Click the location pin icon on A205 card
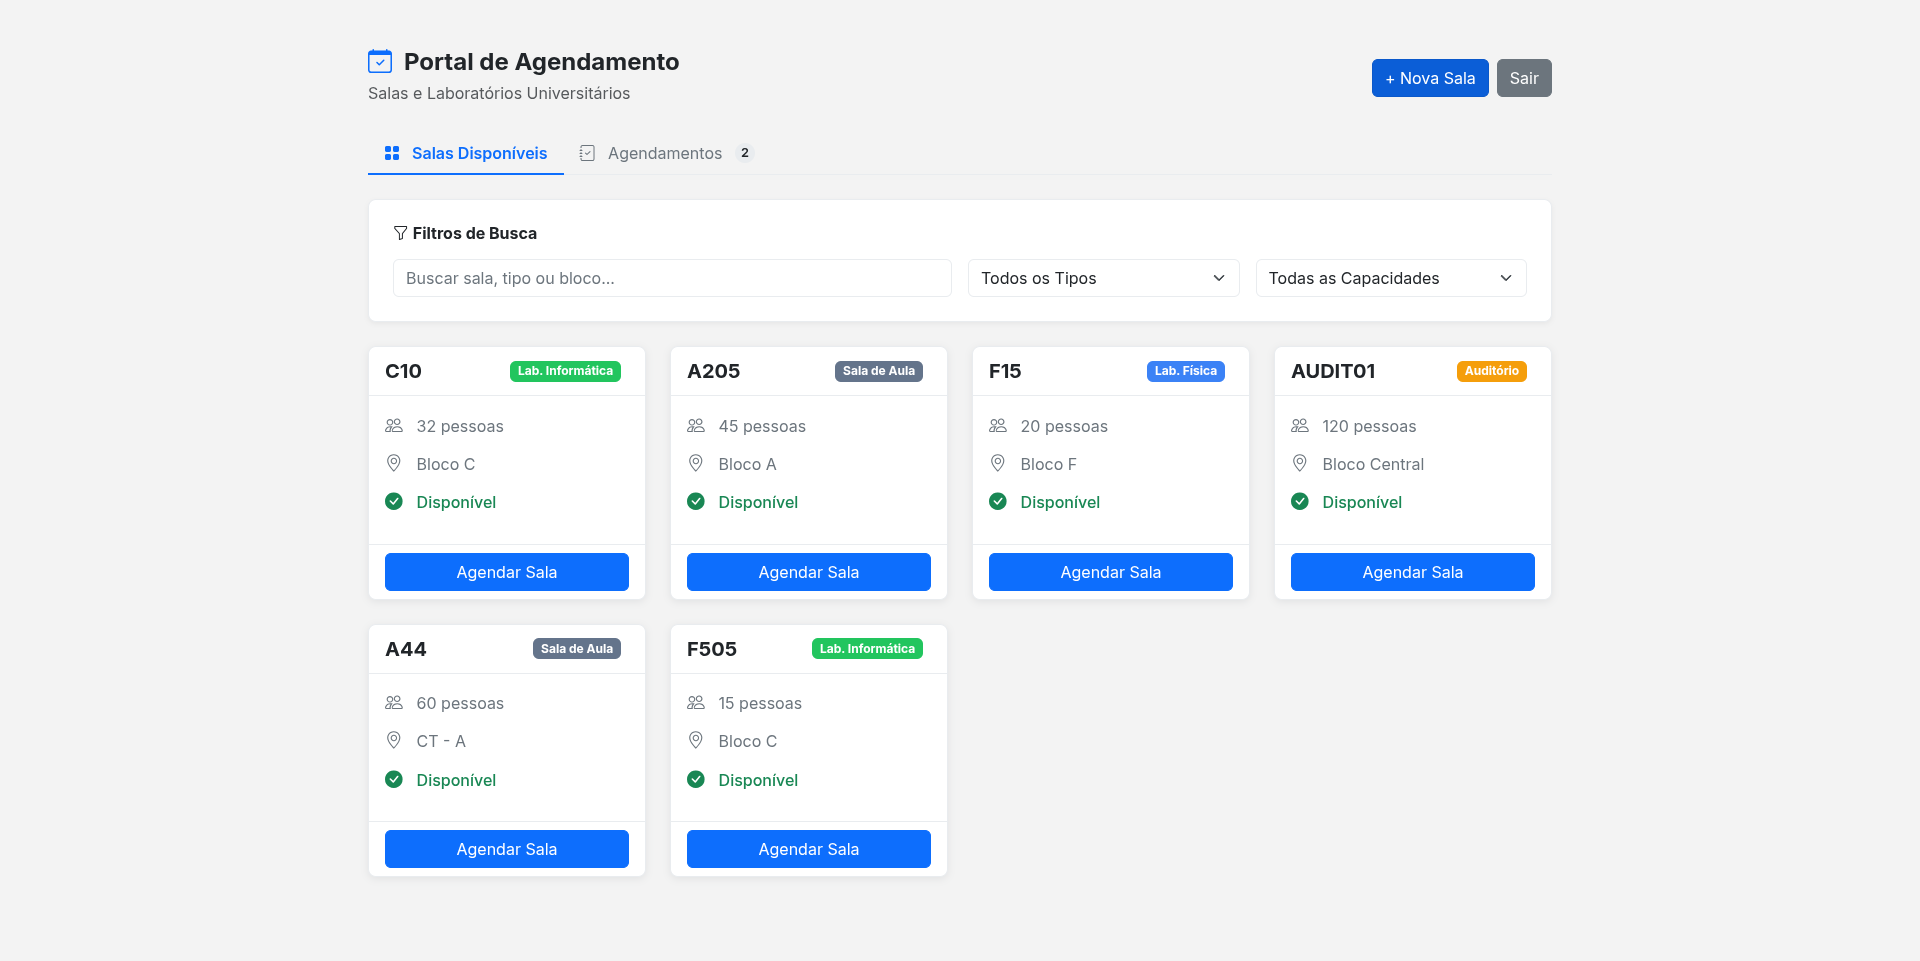This screenshot has width=1920, height=961. 696,463
